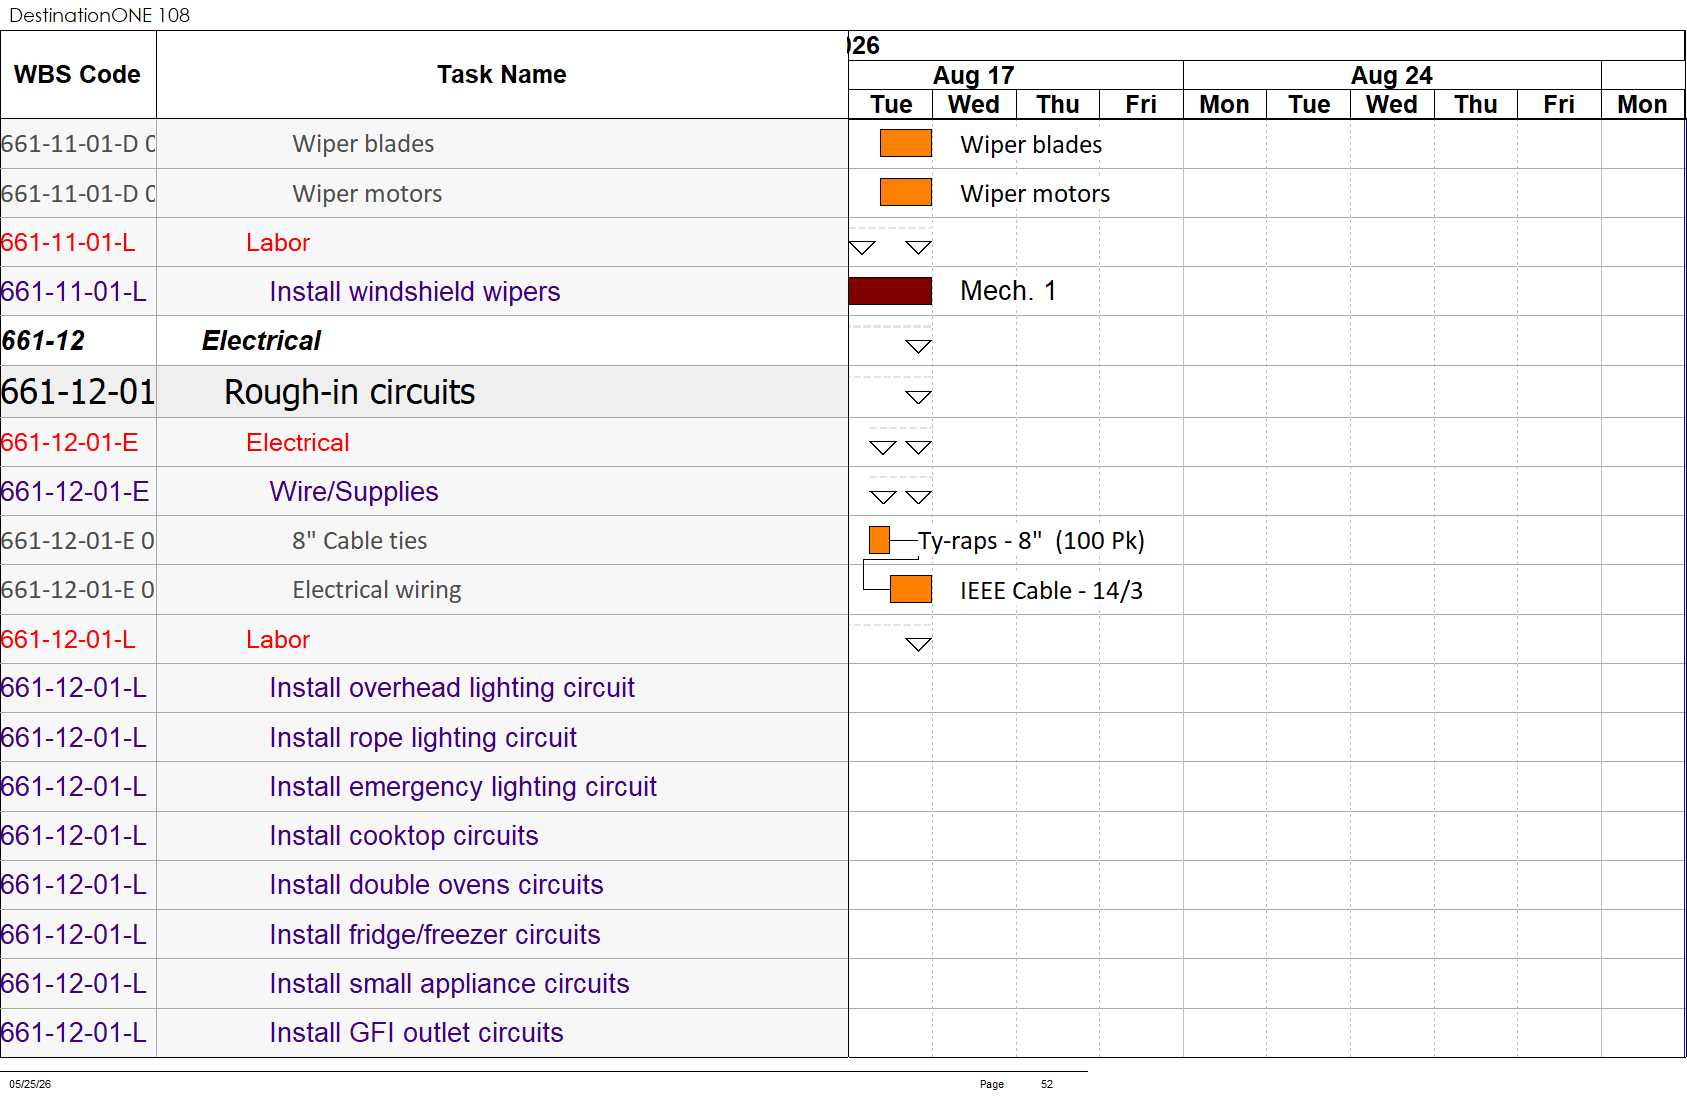This screenshot has width=1687, height=1097.
Task: Select Install fridge/freezer circuits task
Action: pos(424,934)
